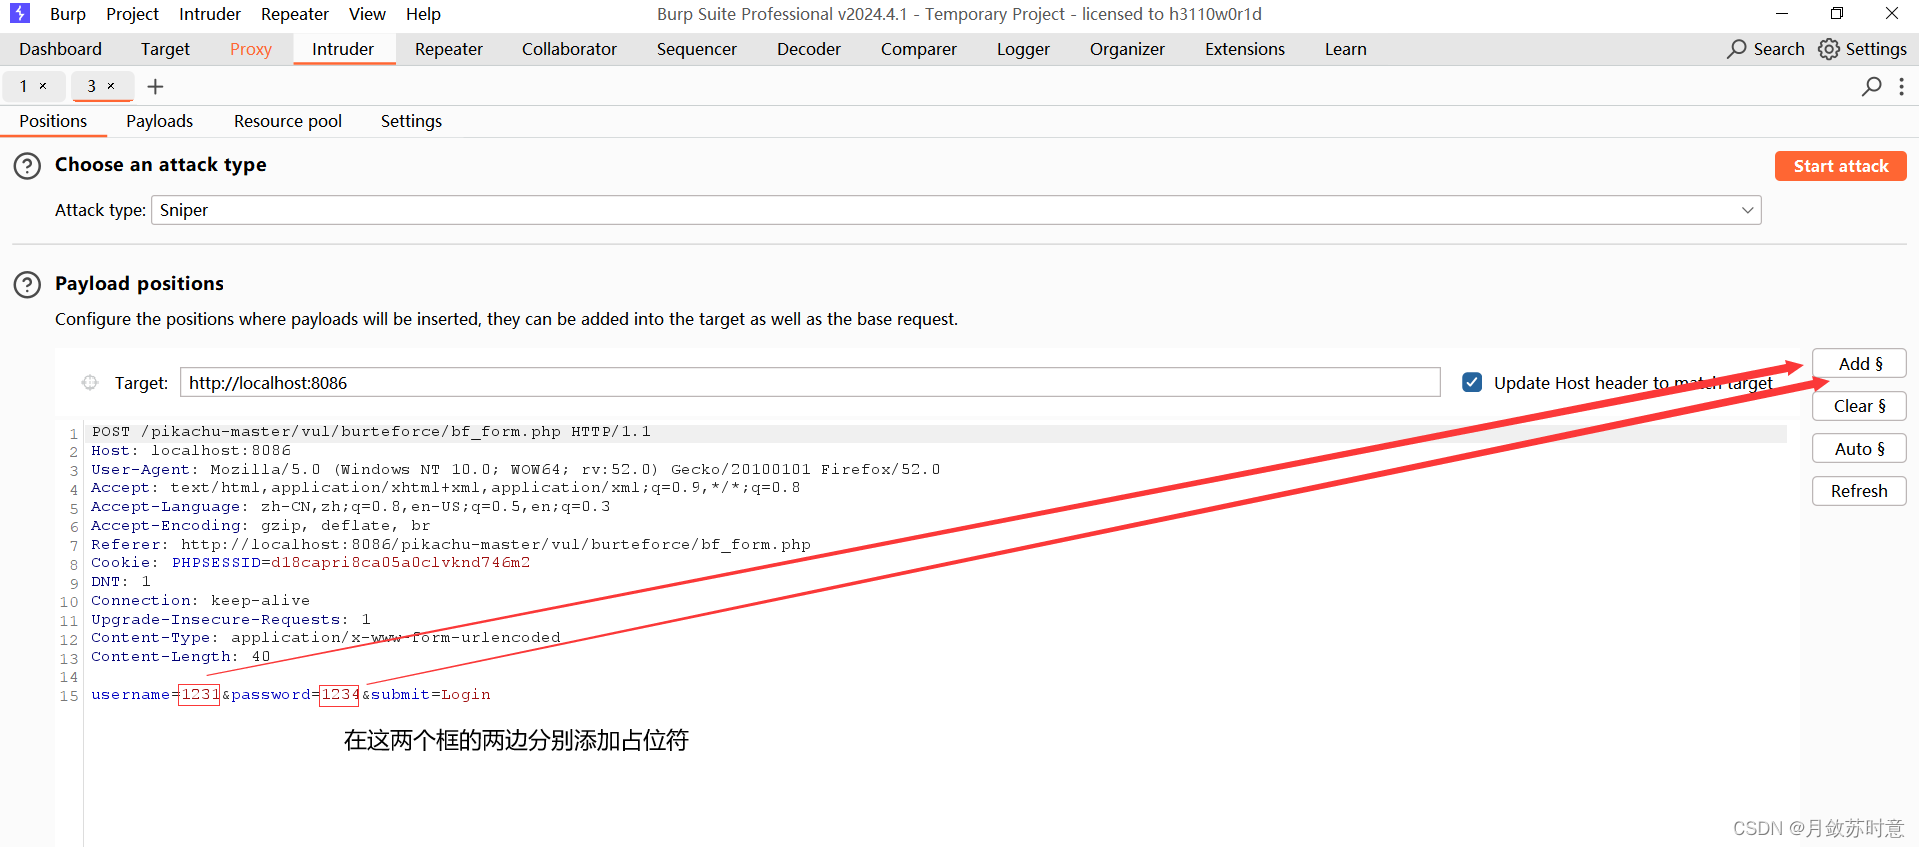Screen dimensions: 1920x847
Task: Click the POST request line in editor
Action: tap(371, 432)
